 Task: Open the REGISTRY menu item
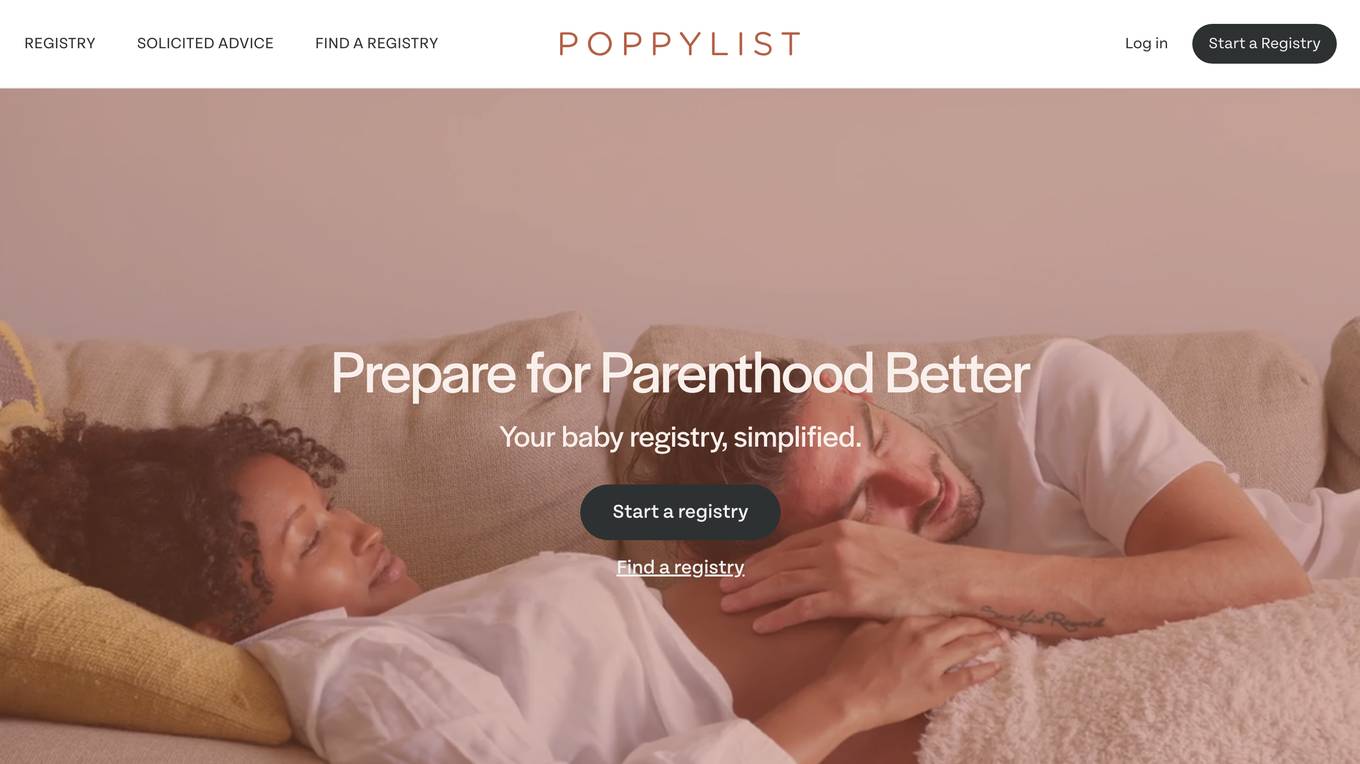click(x=60, y=43)
